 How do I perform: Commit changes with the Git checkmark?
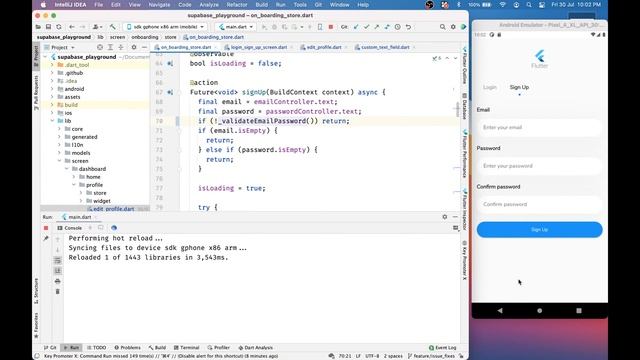click(x=367, y=27)
